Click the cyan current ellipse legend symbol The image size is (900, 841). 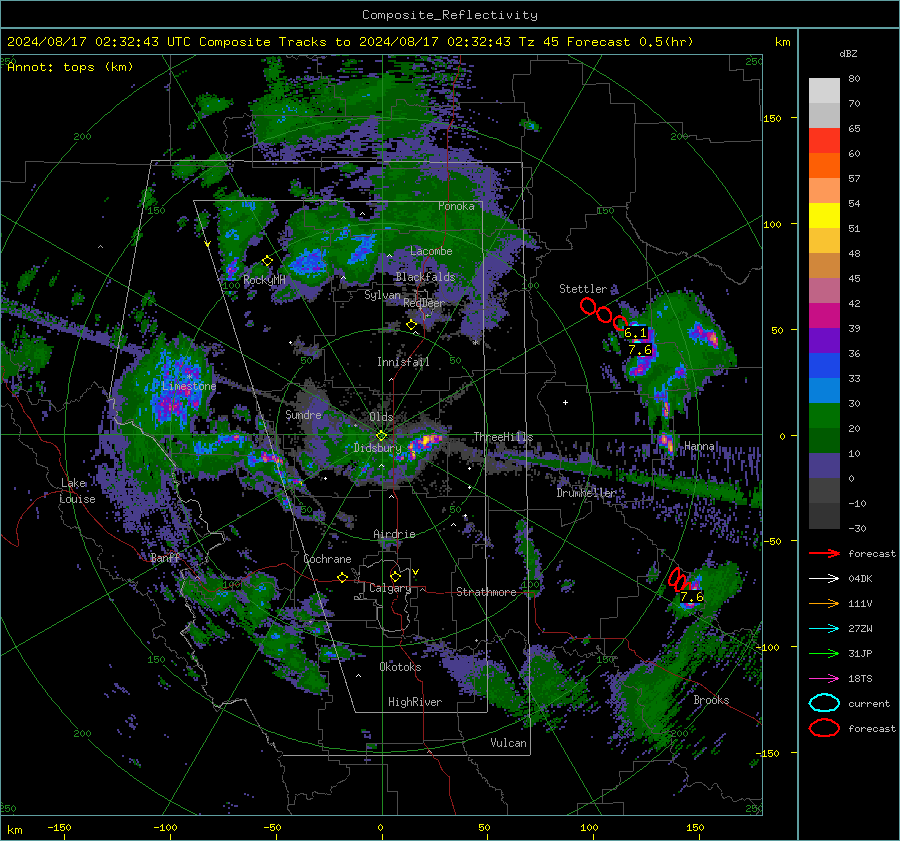click(824, 703)
